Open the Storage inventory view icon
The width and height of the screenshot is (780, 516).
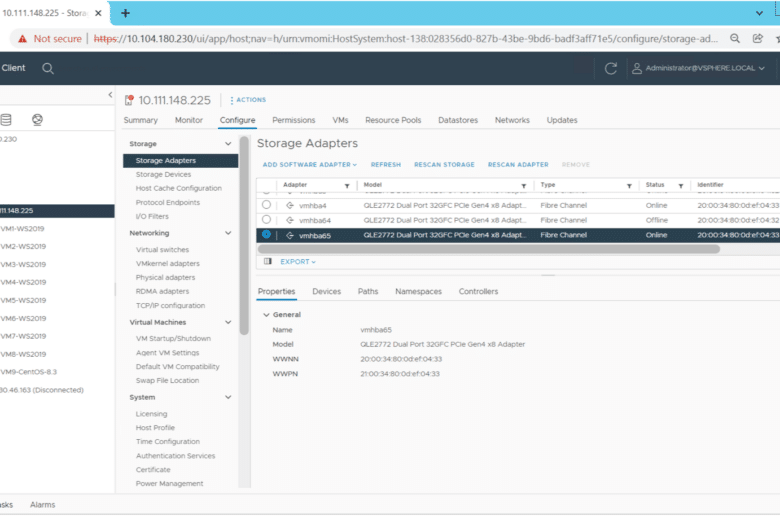(x=6, y=119)
